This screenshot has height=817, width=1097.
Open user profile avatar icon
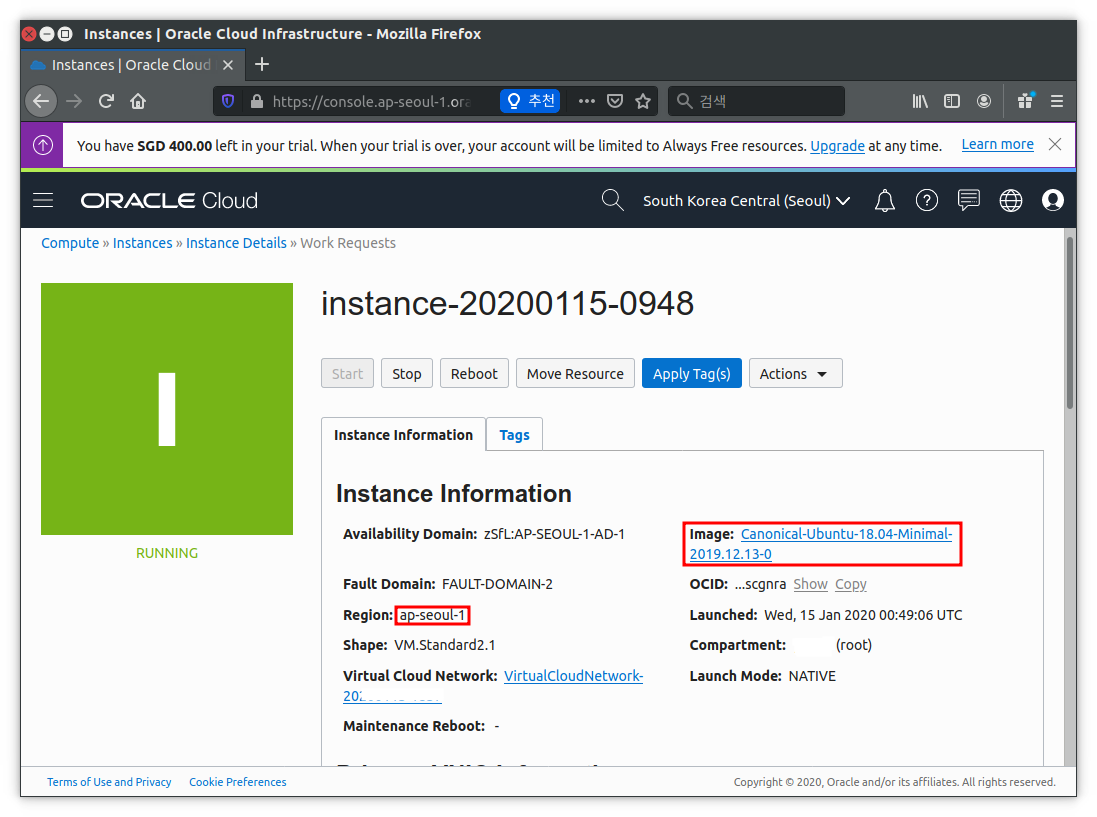point(1052,201)
